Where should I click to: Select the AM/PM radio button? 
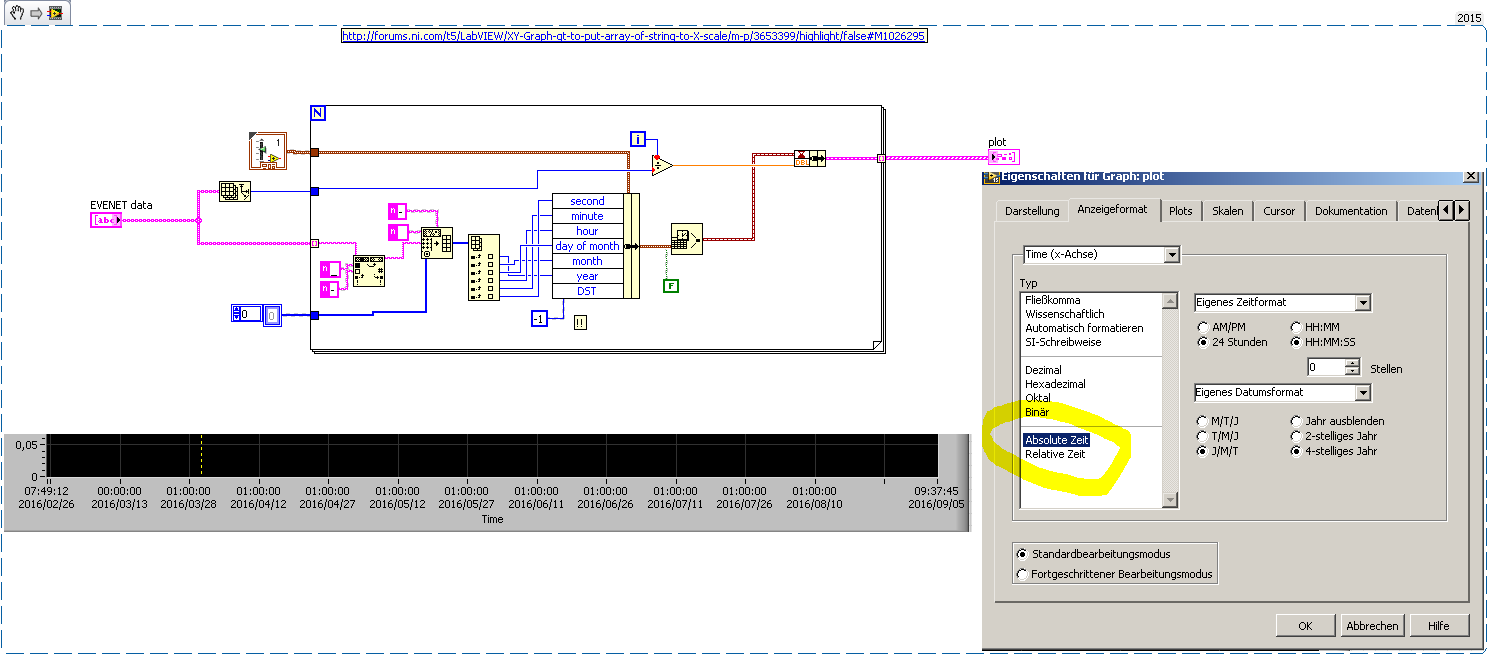[1203, 327]
